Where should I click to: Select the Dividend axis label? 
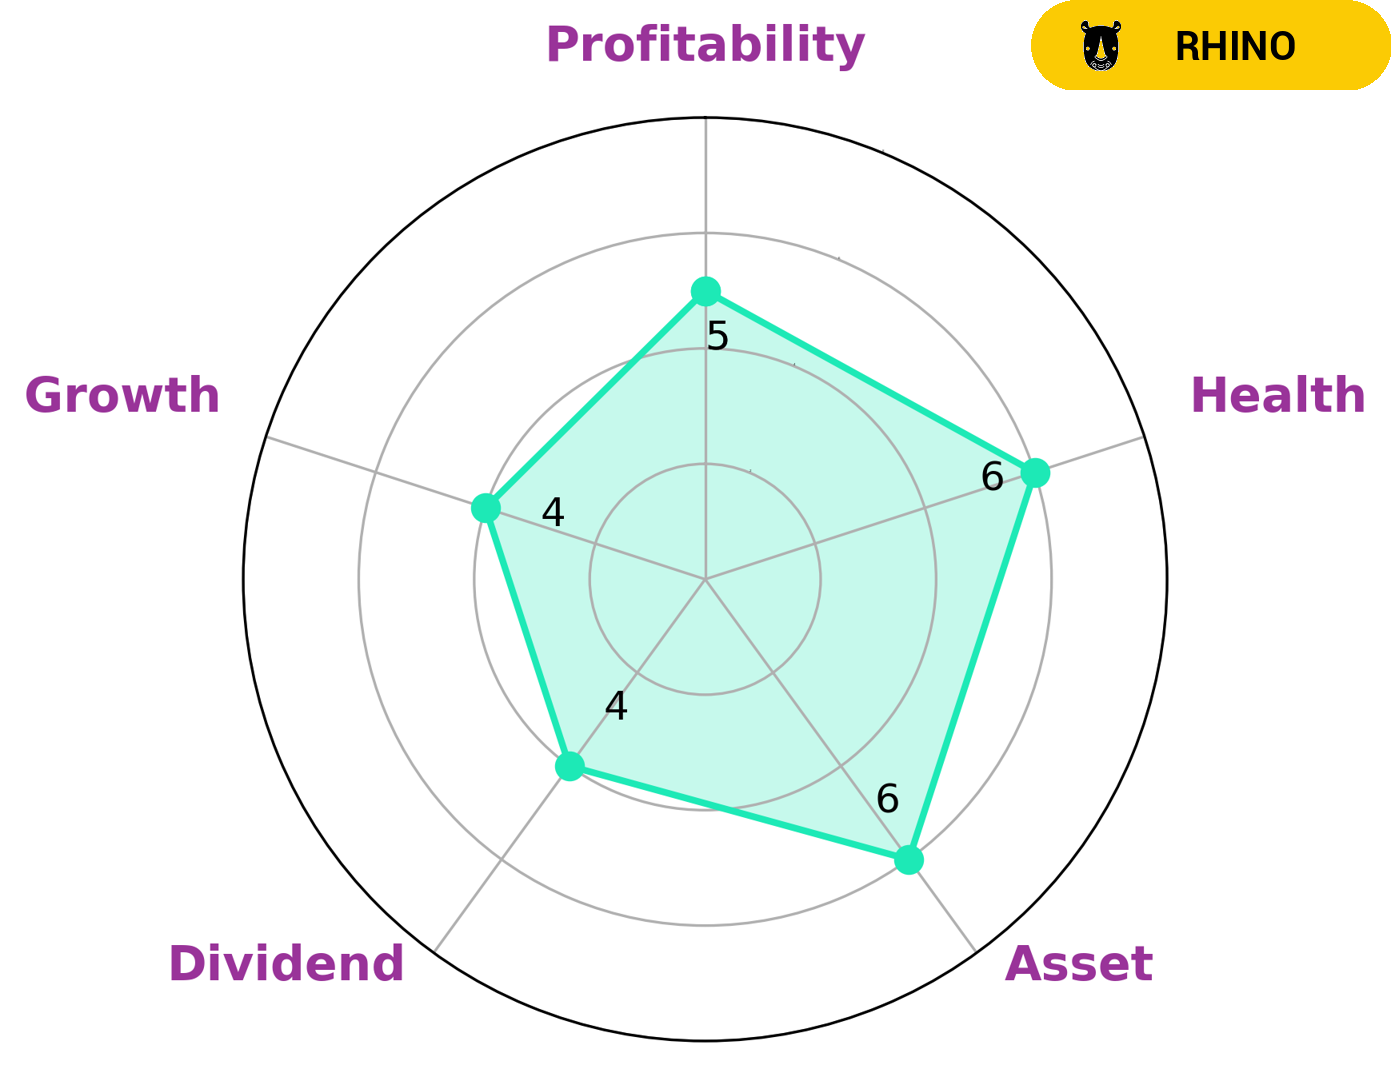[286, 965]
